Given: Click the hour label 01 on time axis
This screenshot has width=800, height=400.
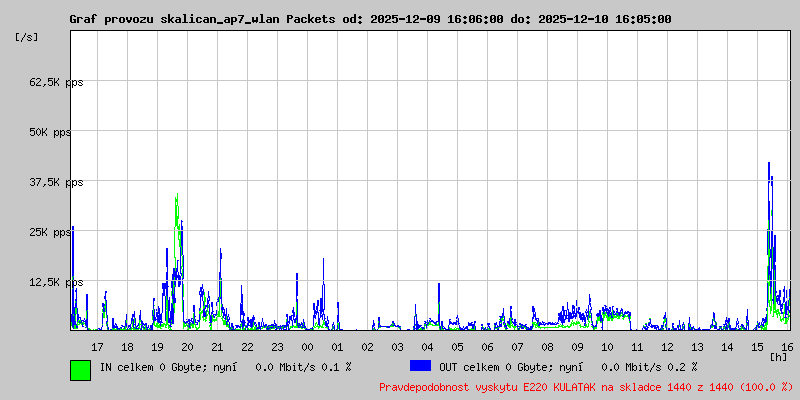Looking at the screenshot, I should (x=337, y=347).
